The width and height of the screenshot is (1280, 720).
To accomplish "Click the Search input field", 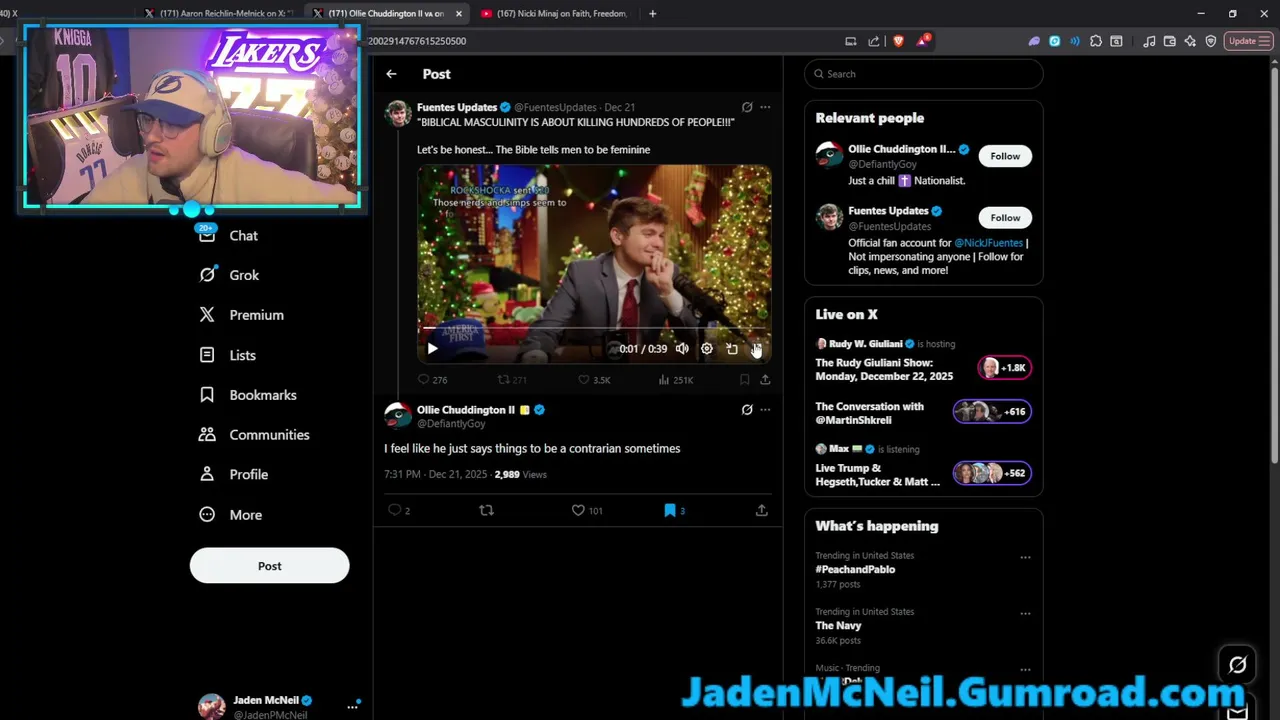I will tap(924, 74).
